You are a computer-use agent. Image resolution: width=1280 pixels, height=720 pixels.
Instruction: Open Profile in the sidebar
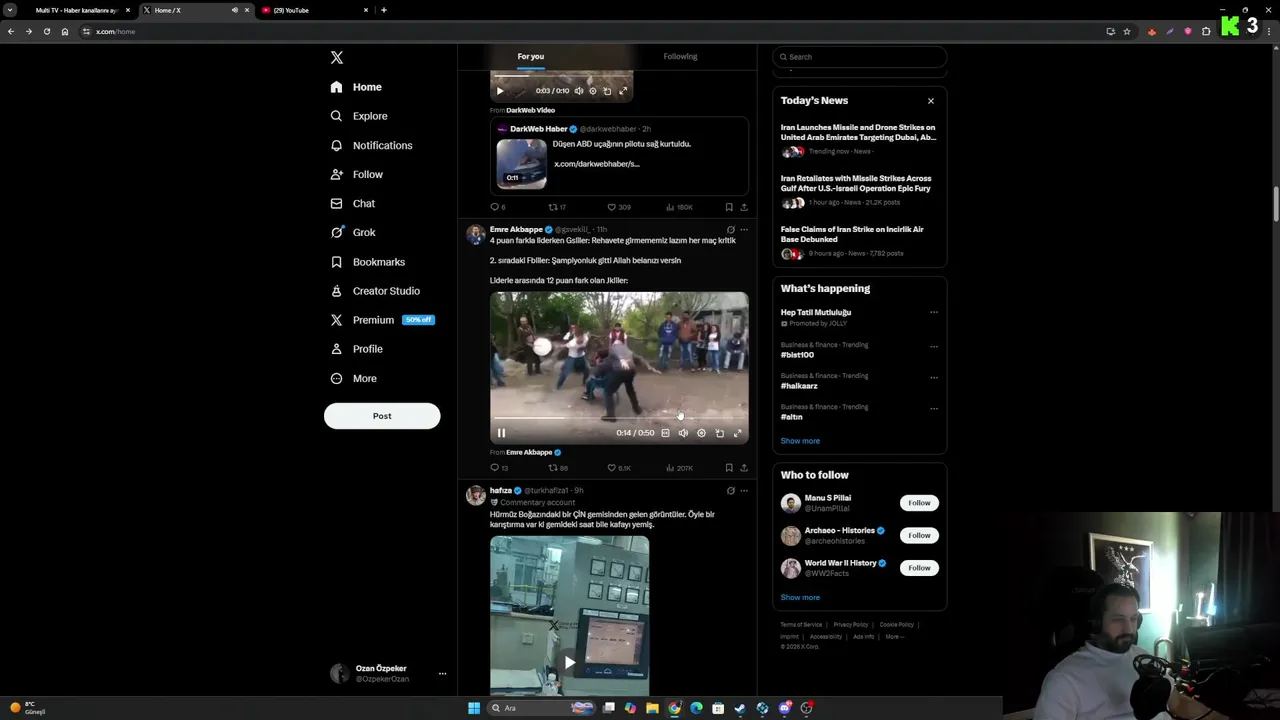357,349
